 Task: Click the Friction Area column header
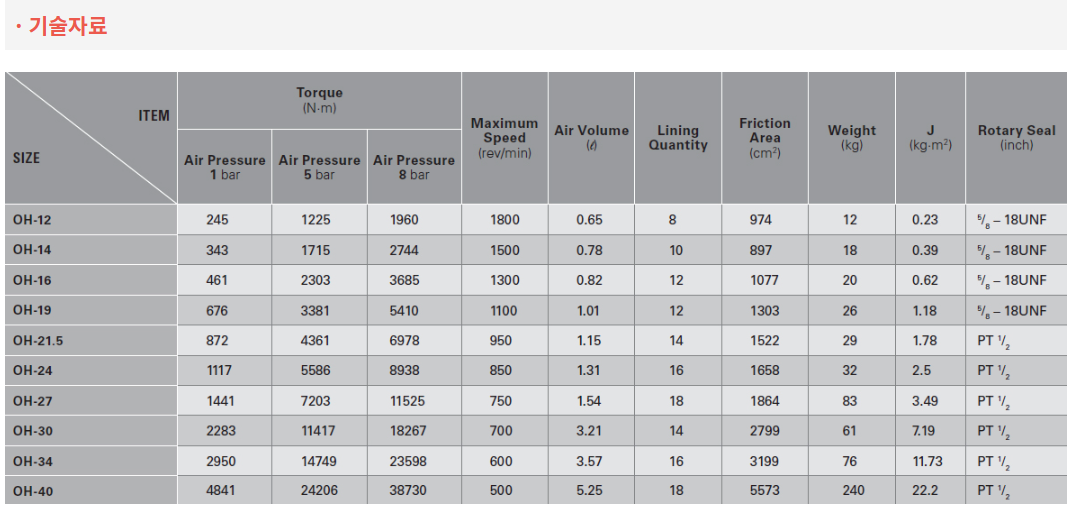[764, 138]
